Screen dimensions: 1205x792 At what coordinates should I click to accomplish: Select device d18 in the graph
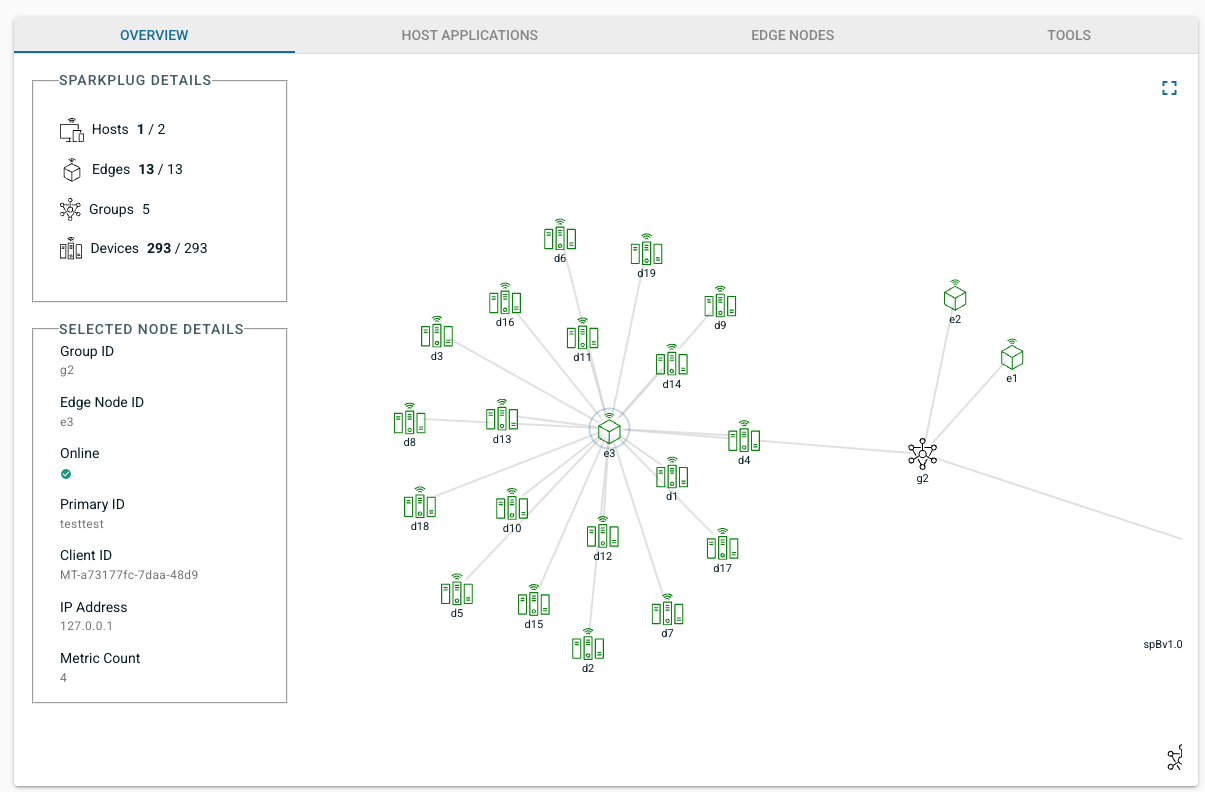point(420,504)
